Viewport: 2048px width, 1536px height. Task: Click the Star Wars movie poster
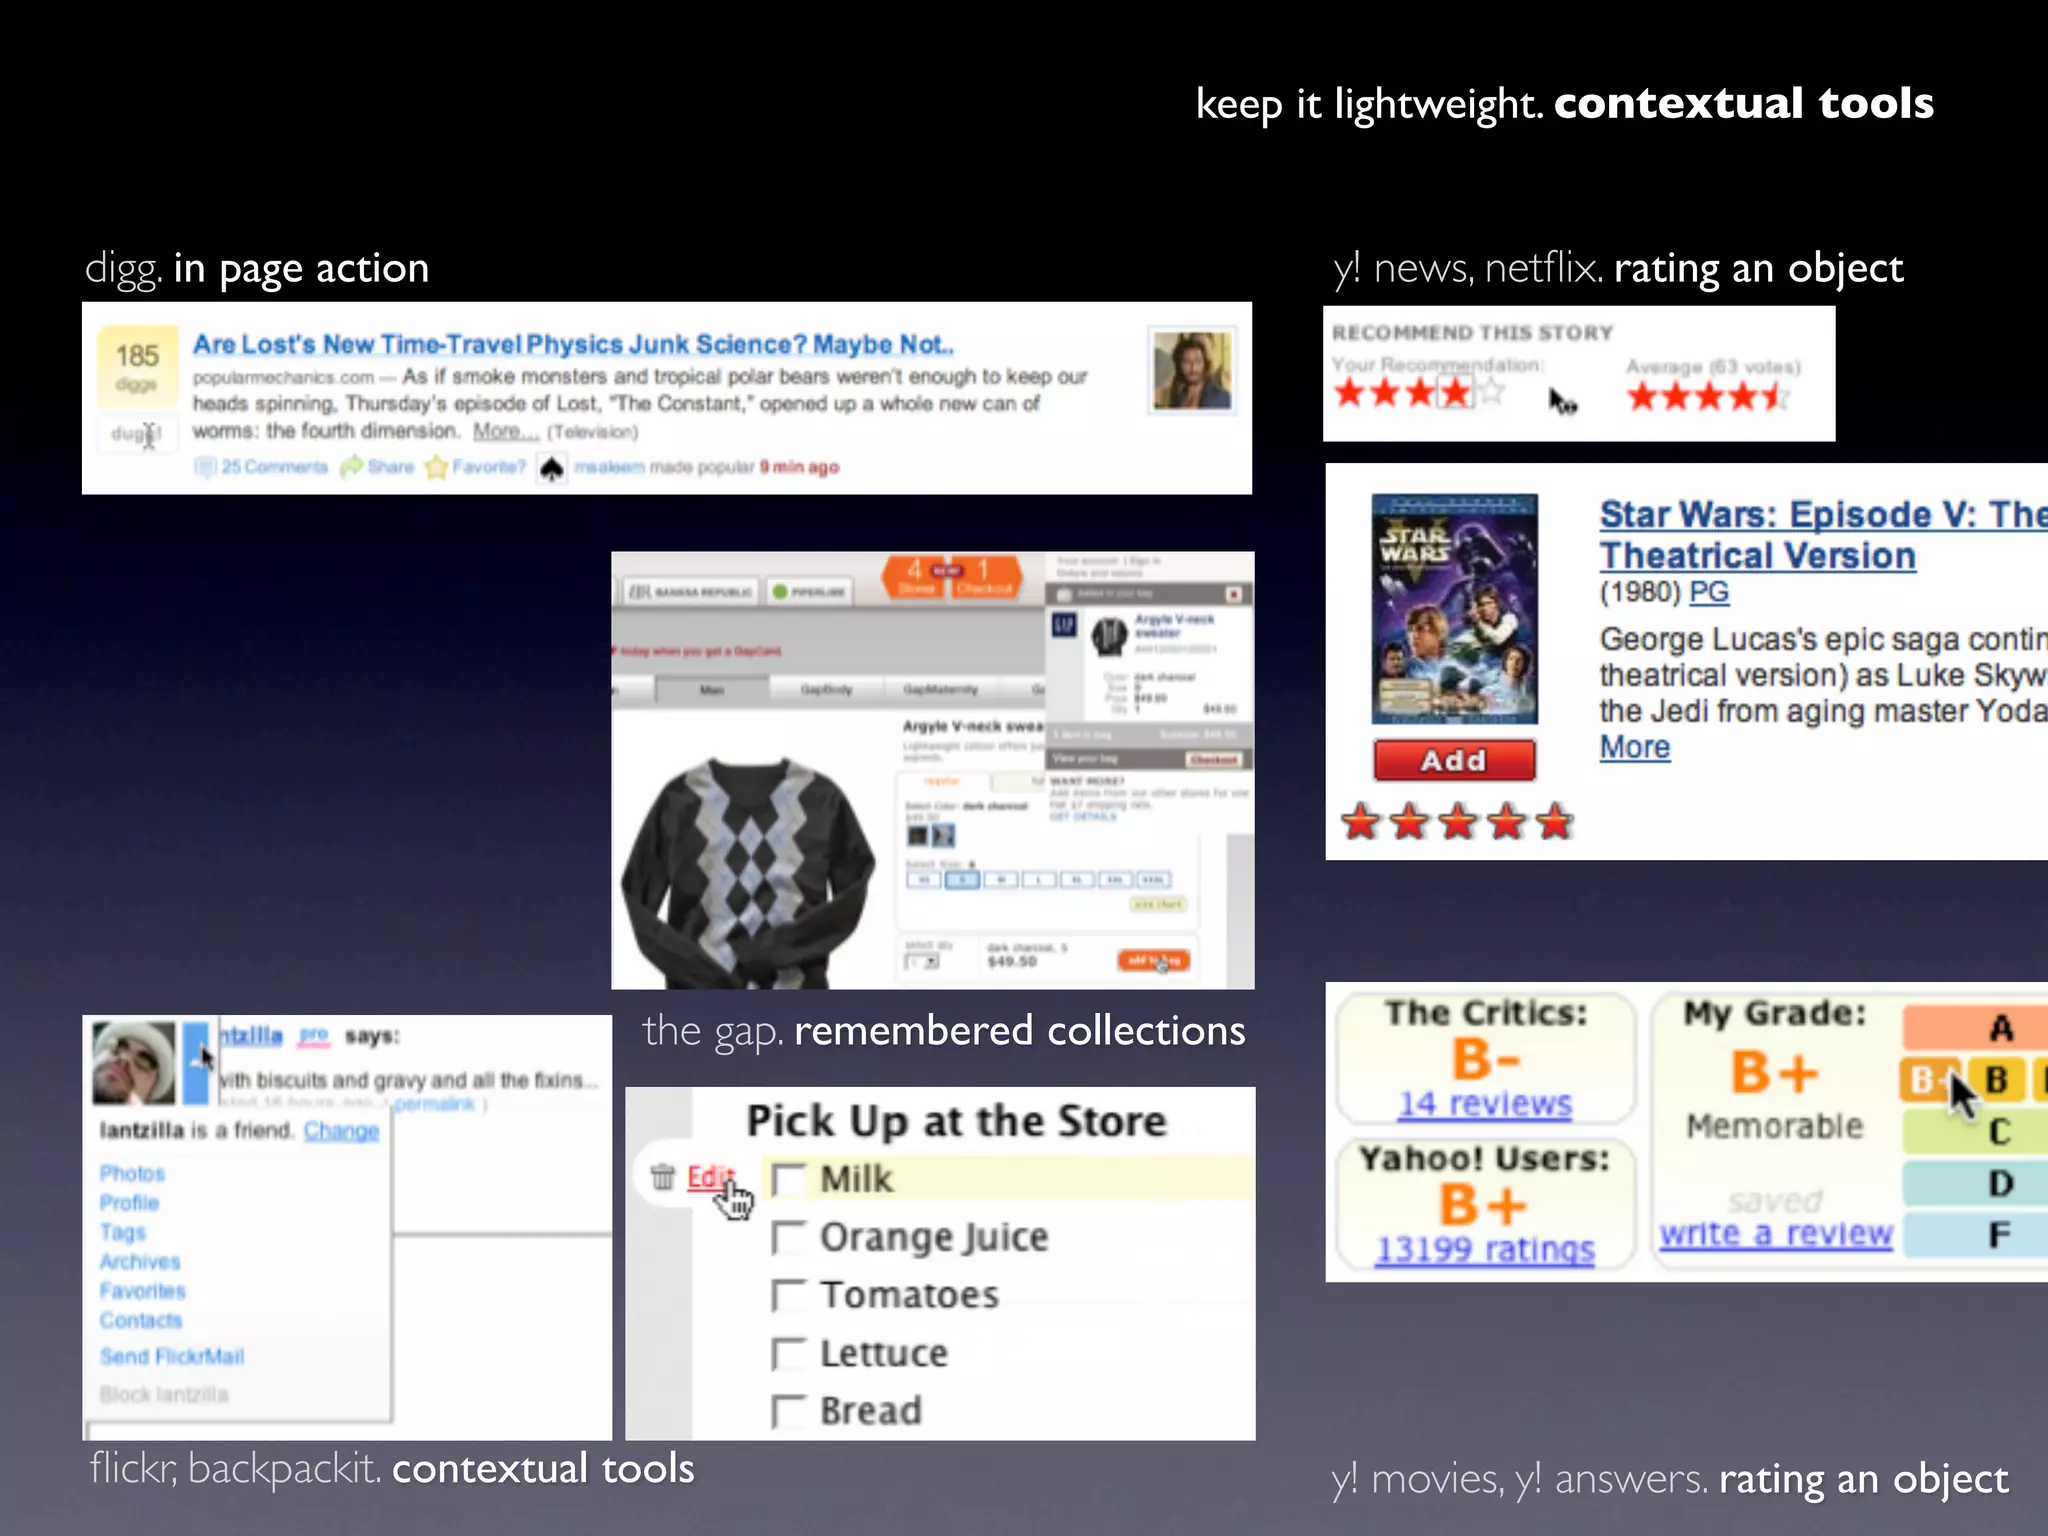(x=1455, y=609)
